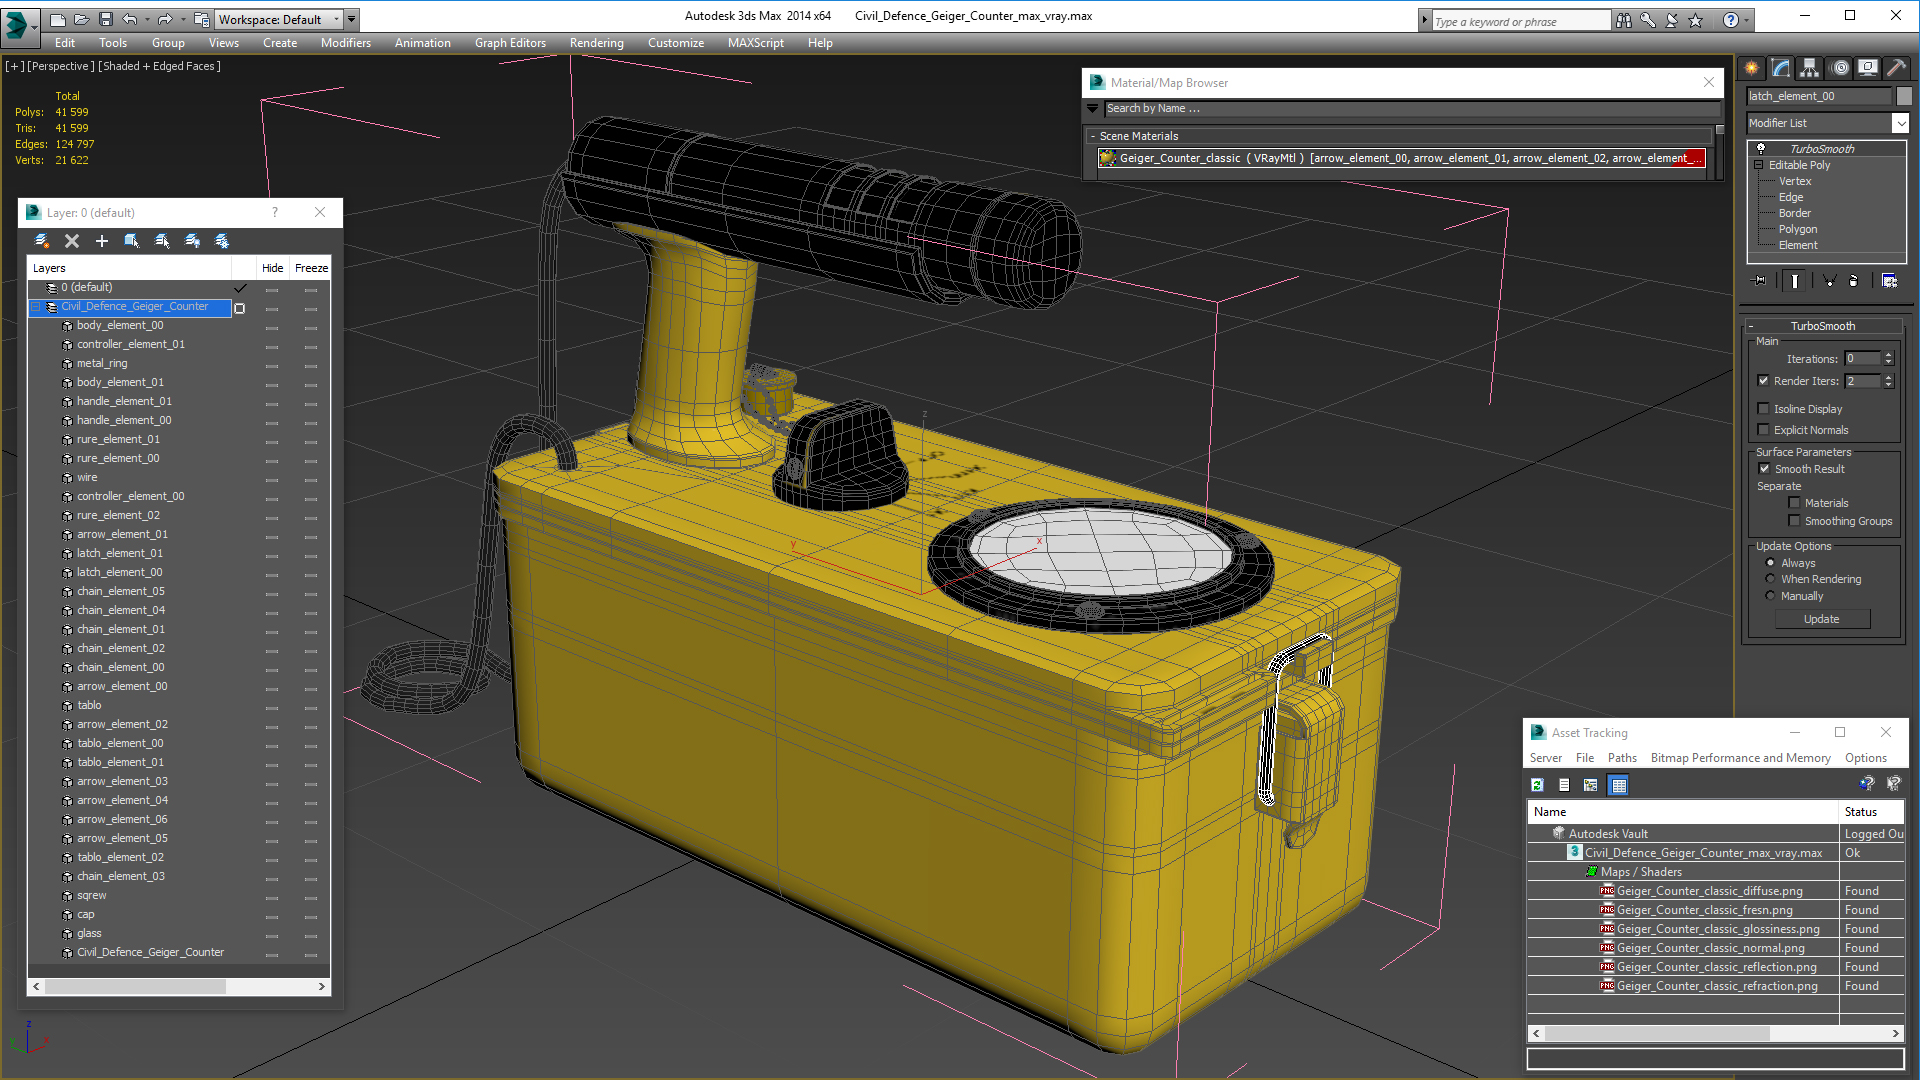This screenshot has height=1080, width=1920.
Task: Switch to the Hierarchy command panel tab
Action: point(1810,68)
